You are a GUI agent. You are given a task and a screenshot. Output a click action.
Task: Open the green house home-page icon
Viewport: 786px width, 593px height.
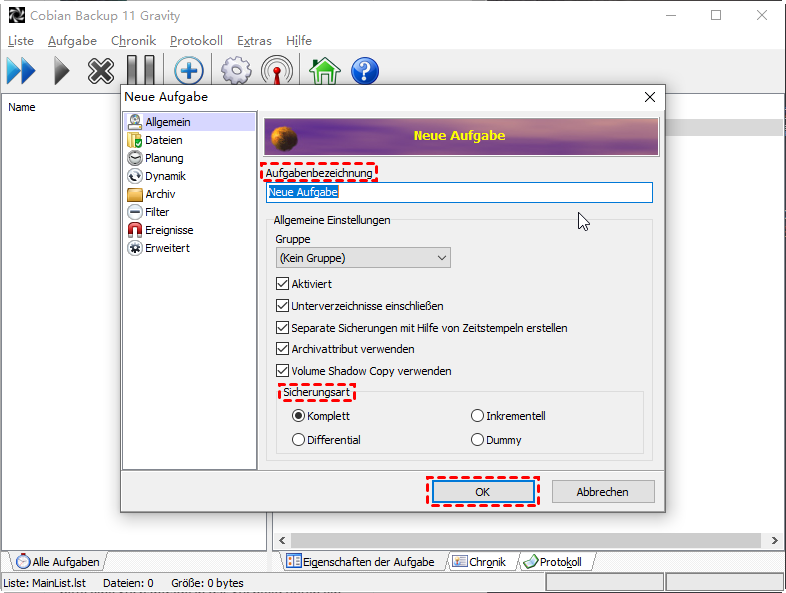coord(325,71)
